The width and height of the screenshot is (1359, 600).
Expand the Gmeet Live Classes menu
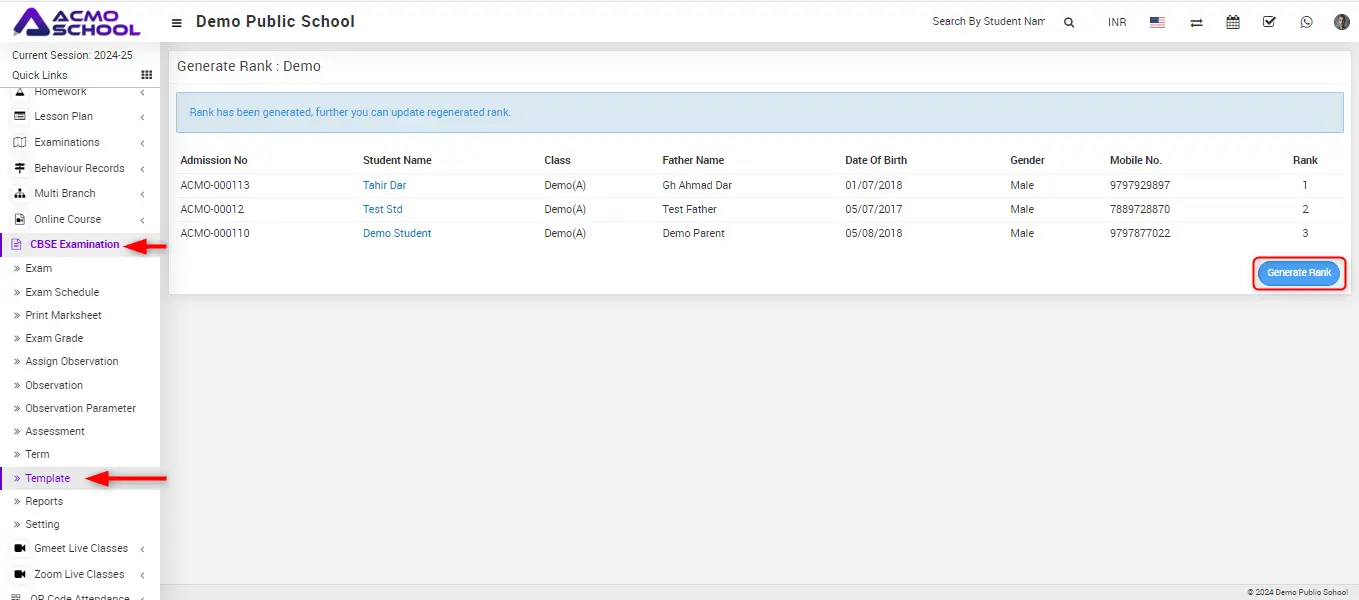(80, 548)
